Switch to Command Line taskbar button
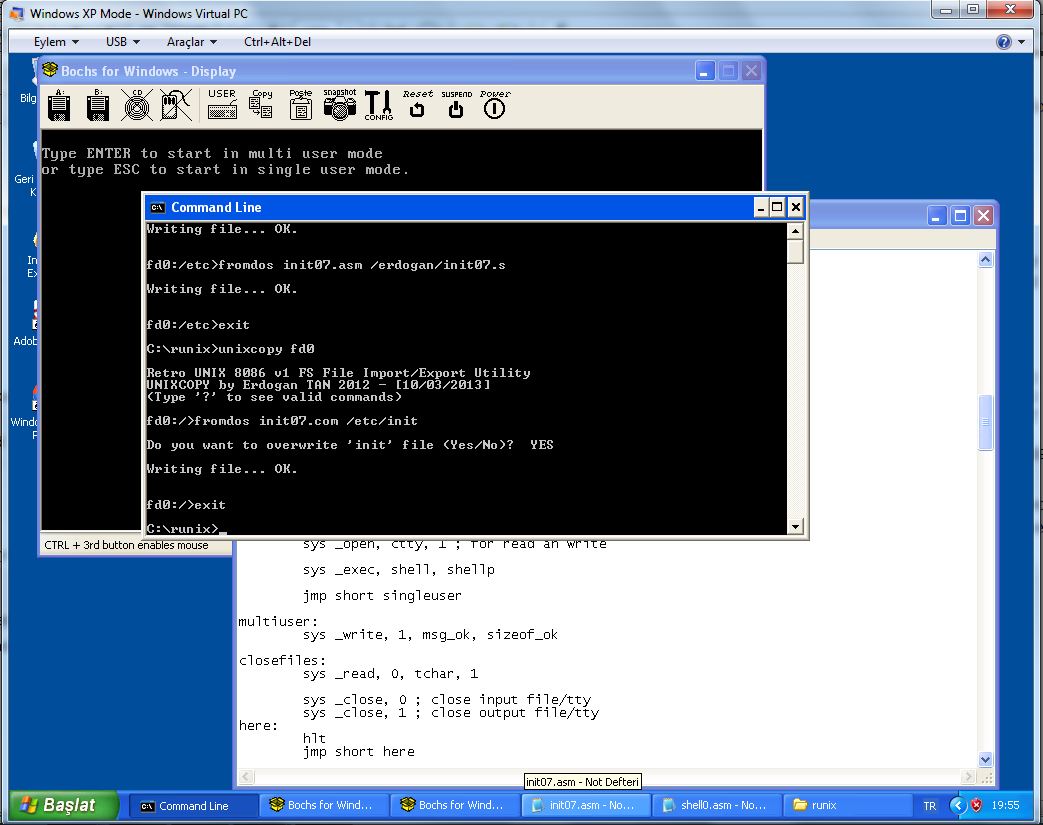Screen dimensions: 1043x825 (192, 806)
